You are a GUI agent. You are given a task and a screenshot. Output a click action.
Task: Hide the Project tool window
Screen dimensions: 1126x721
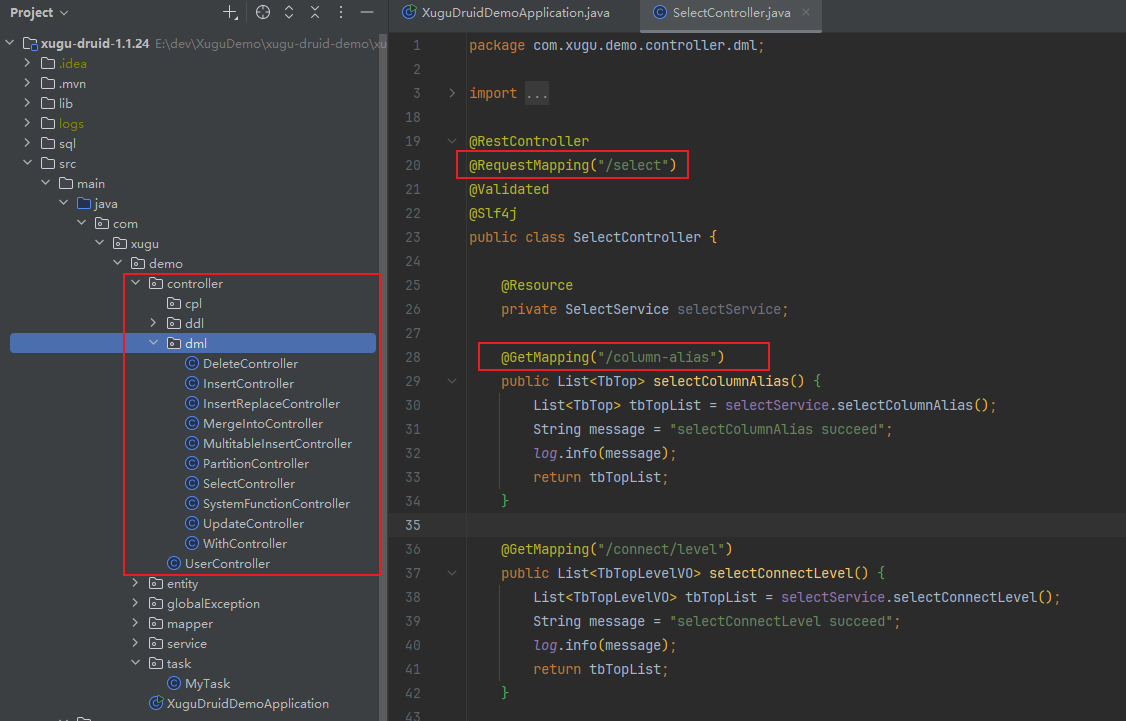point(367,13)
